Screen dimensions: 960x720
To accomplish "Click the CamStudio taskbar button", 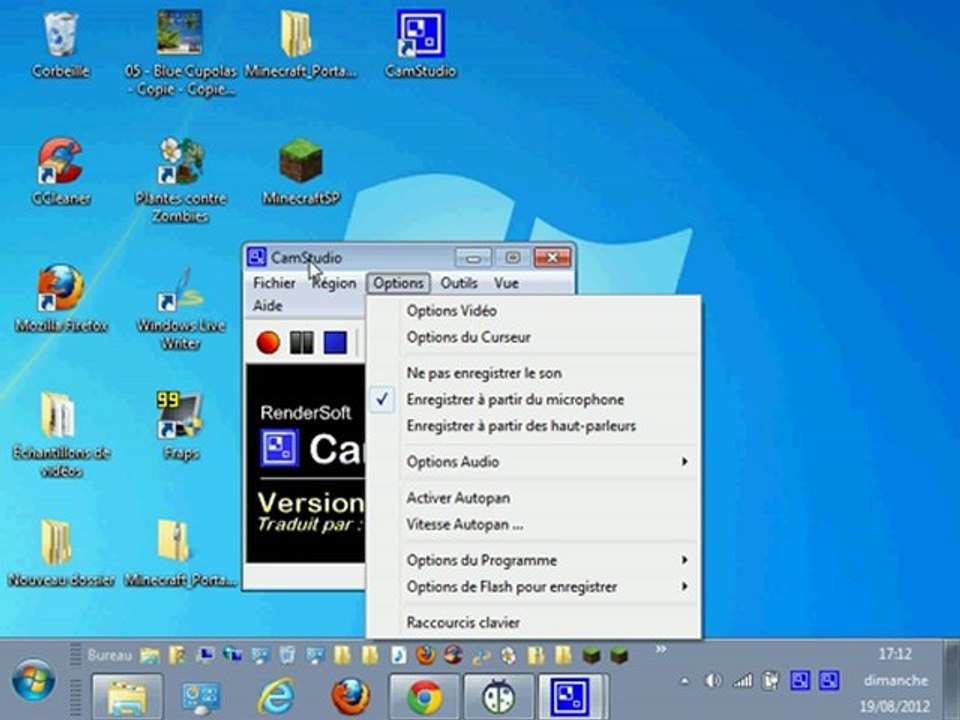I will point(572,696).
